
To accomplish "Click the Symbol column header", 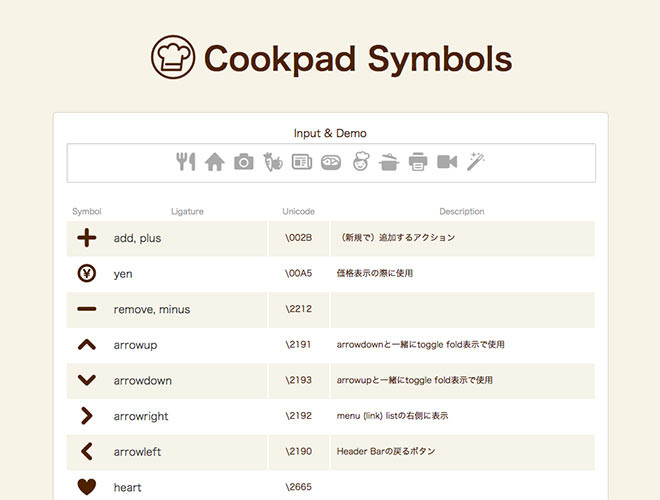I will pos(87,211).
